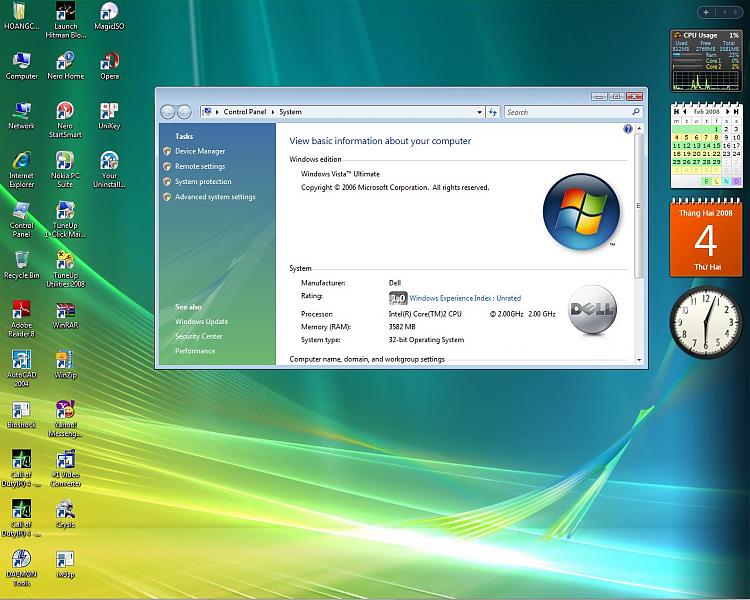
Task: Add a gadget with sidebar plus button
Action: tap(705, 12)
